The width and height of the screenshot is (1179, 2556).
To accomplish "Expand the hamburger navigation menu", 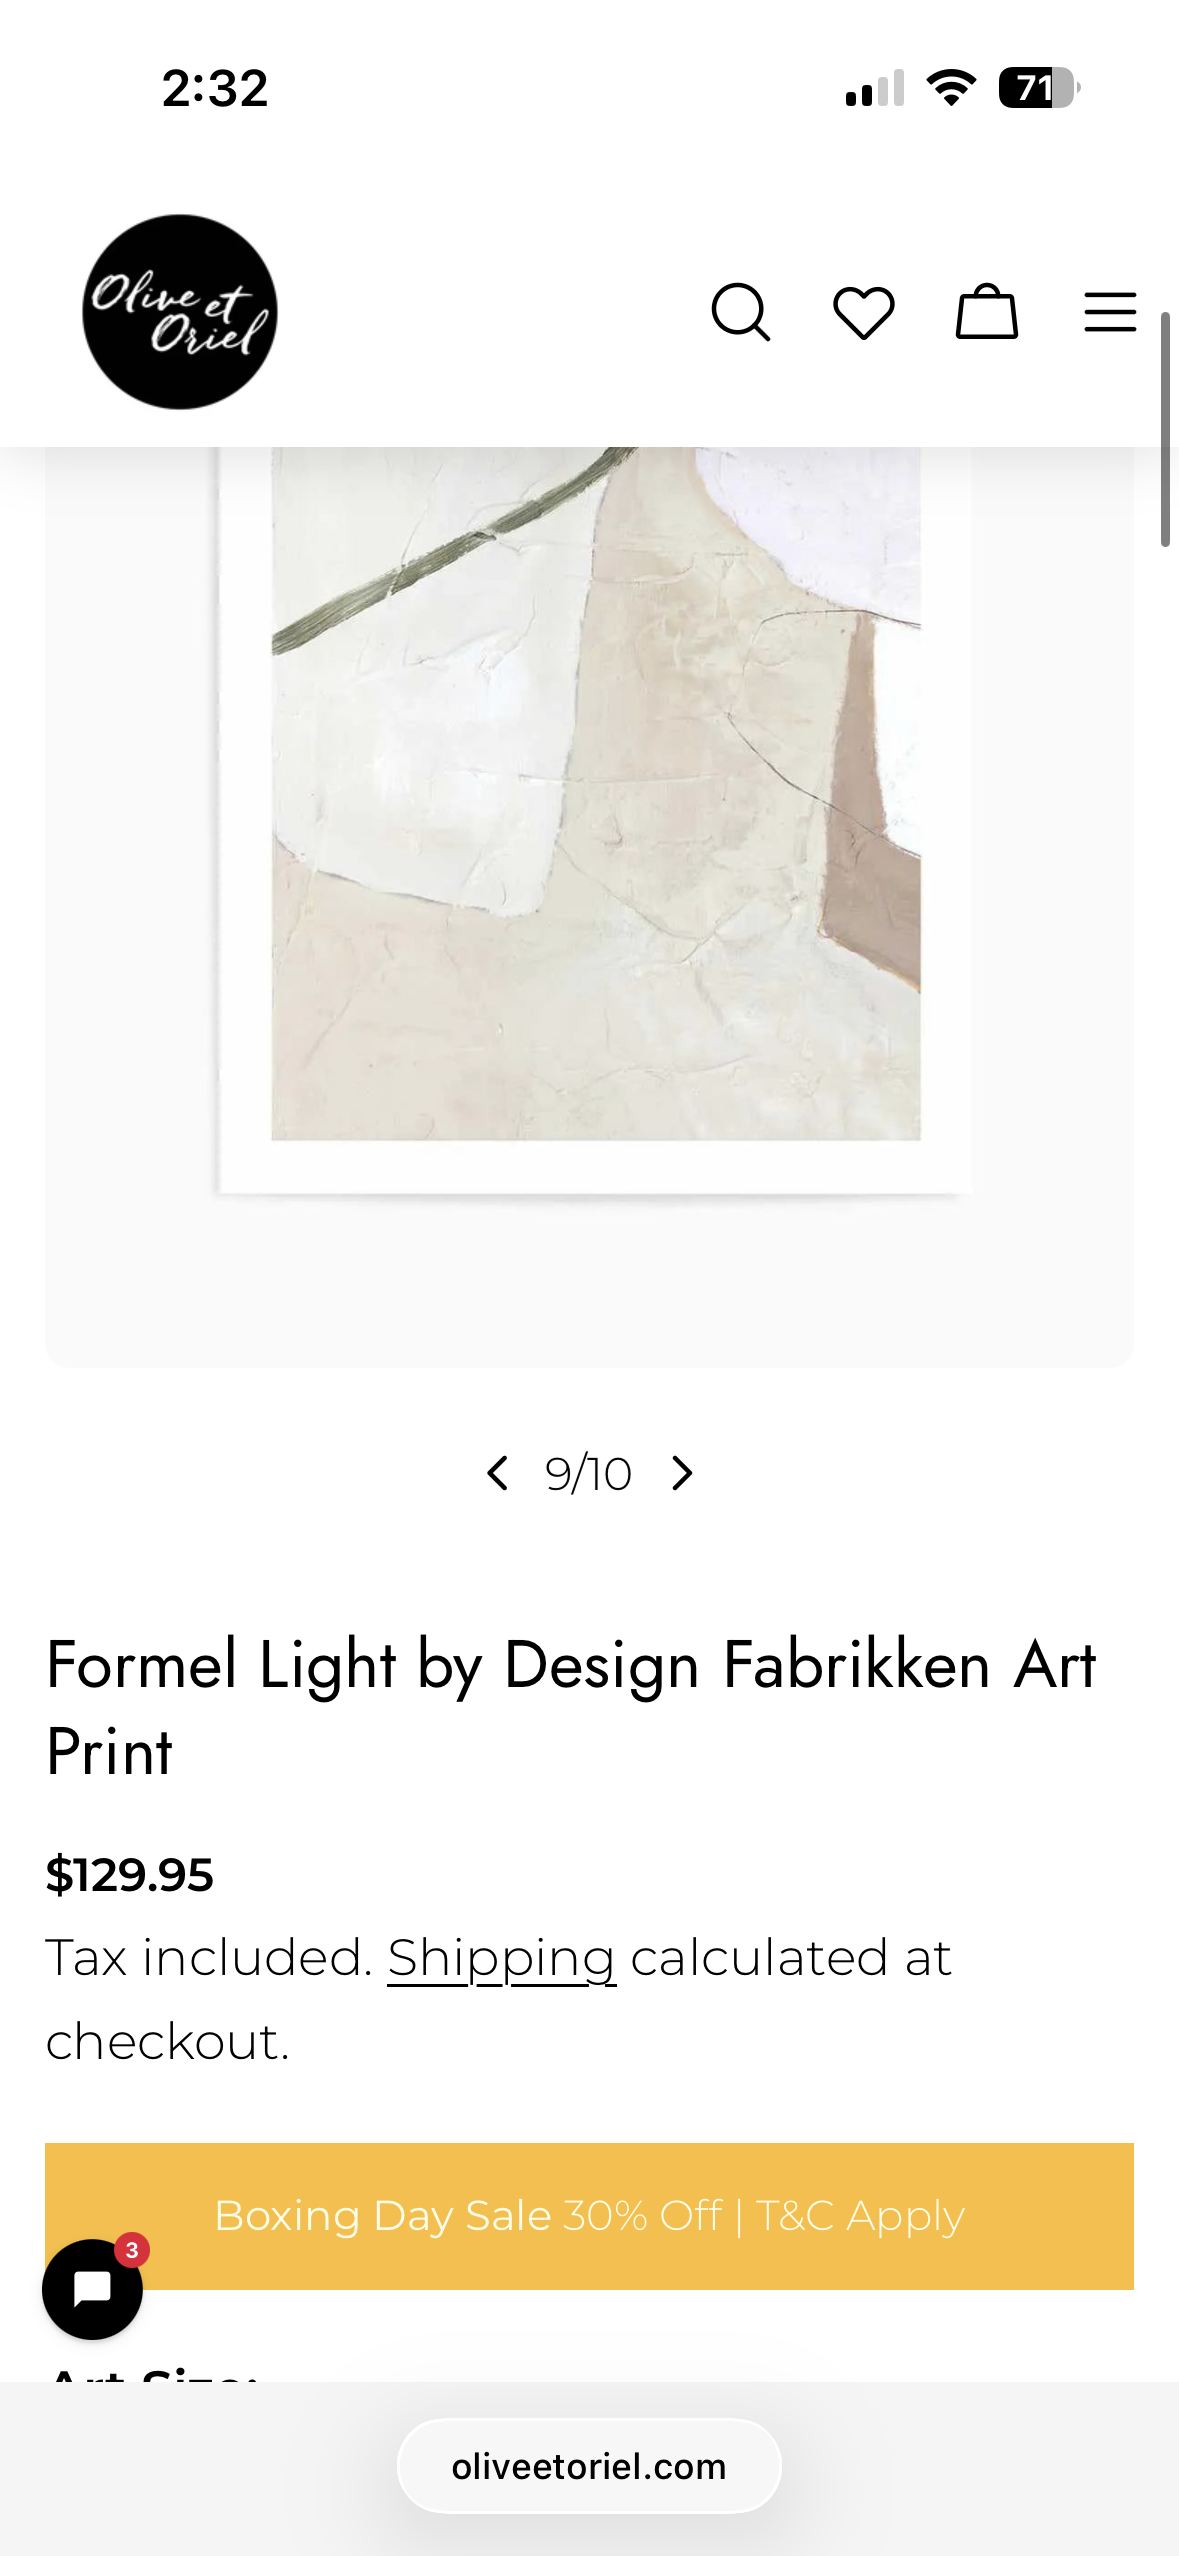I will [1110, 312].
